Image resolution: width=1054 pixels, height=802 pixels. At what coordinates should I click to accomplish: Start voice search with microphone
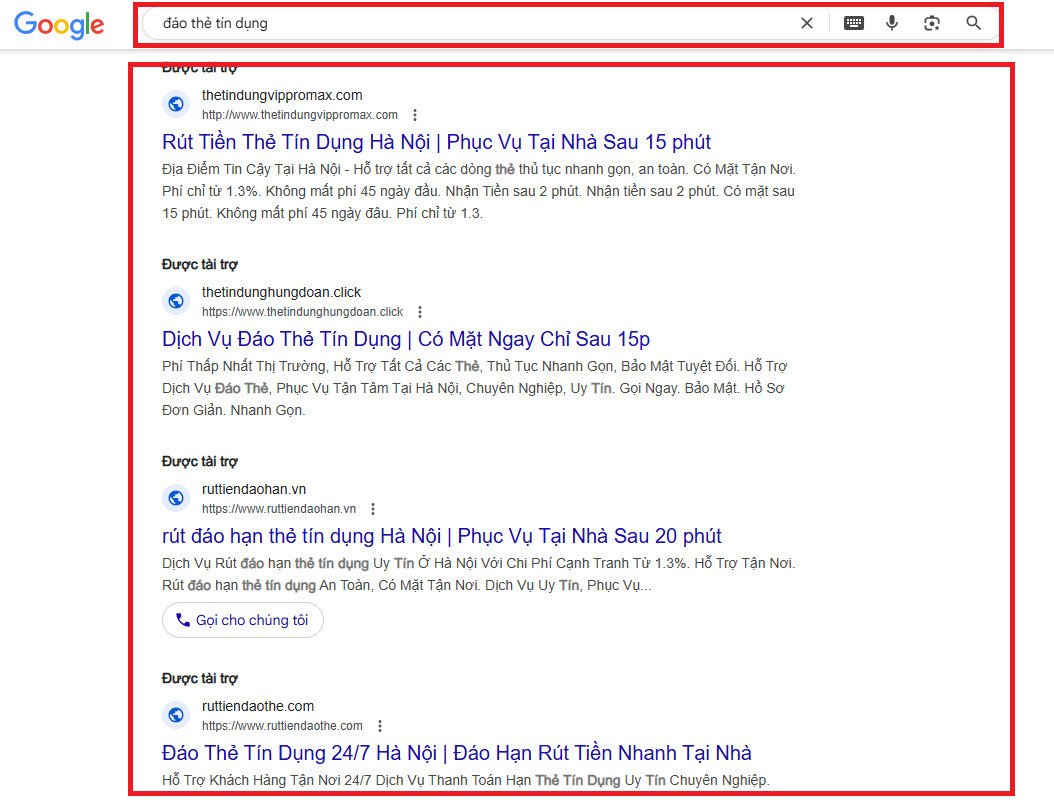(892, 23)
